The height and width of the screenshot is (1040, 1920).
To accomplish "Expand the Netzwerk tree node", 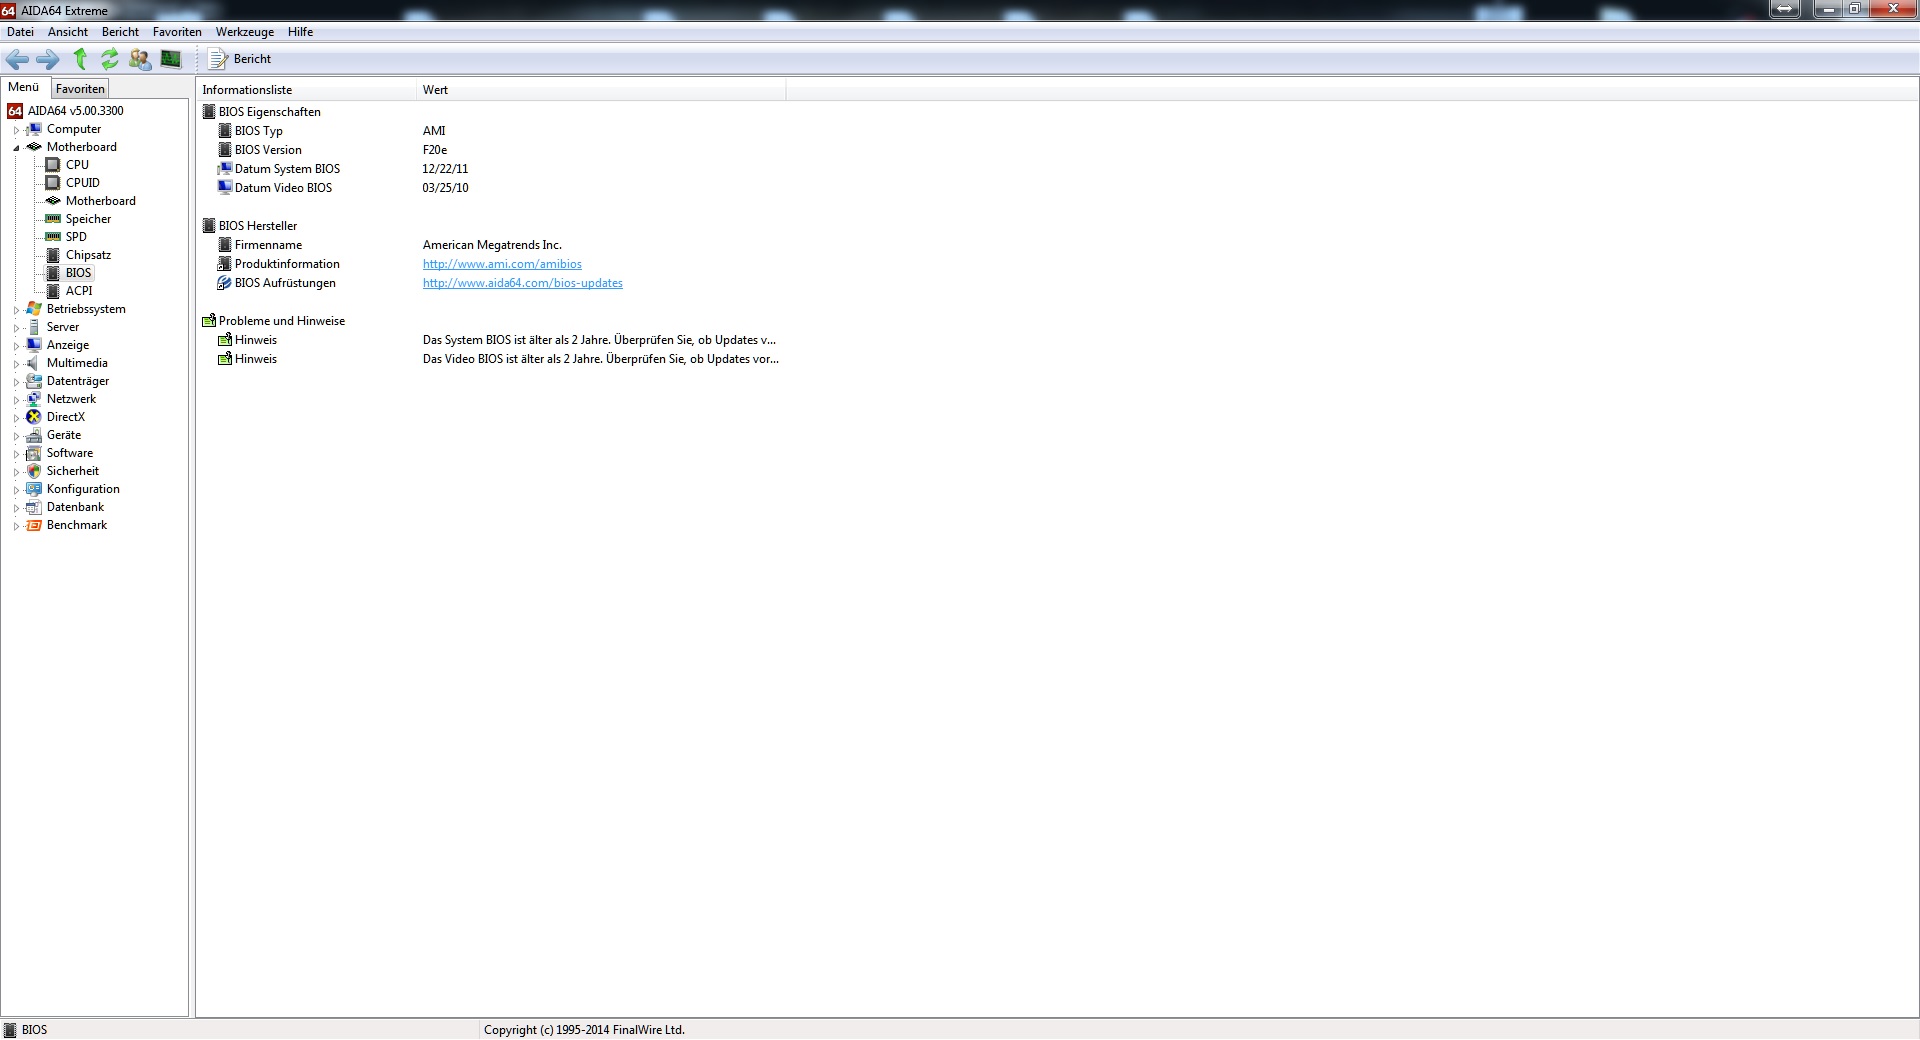I will pos(16,400).
